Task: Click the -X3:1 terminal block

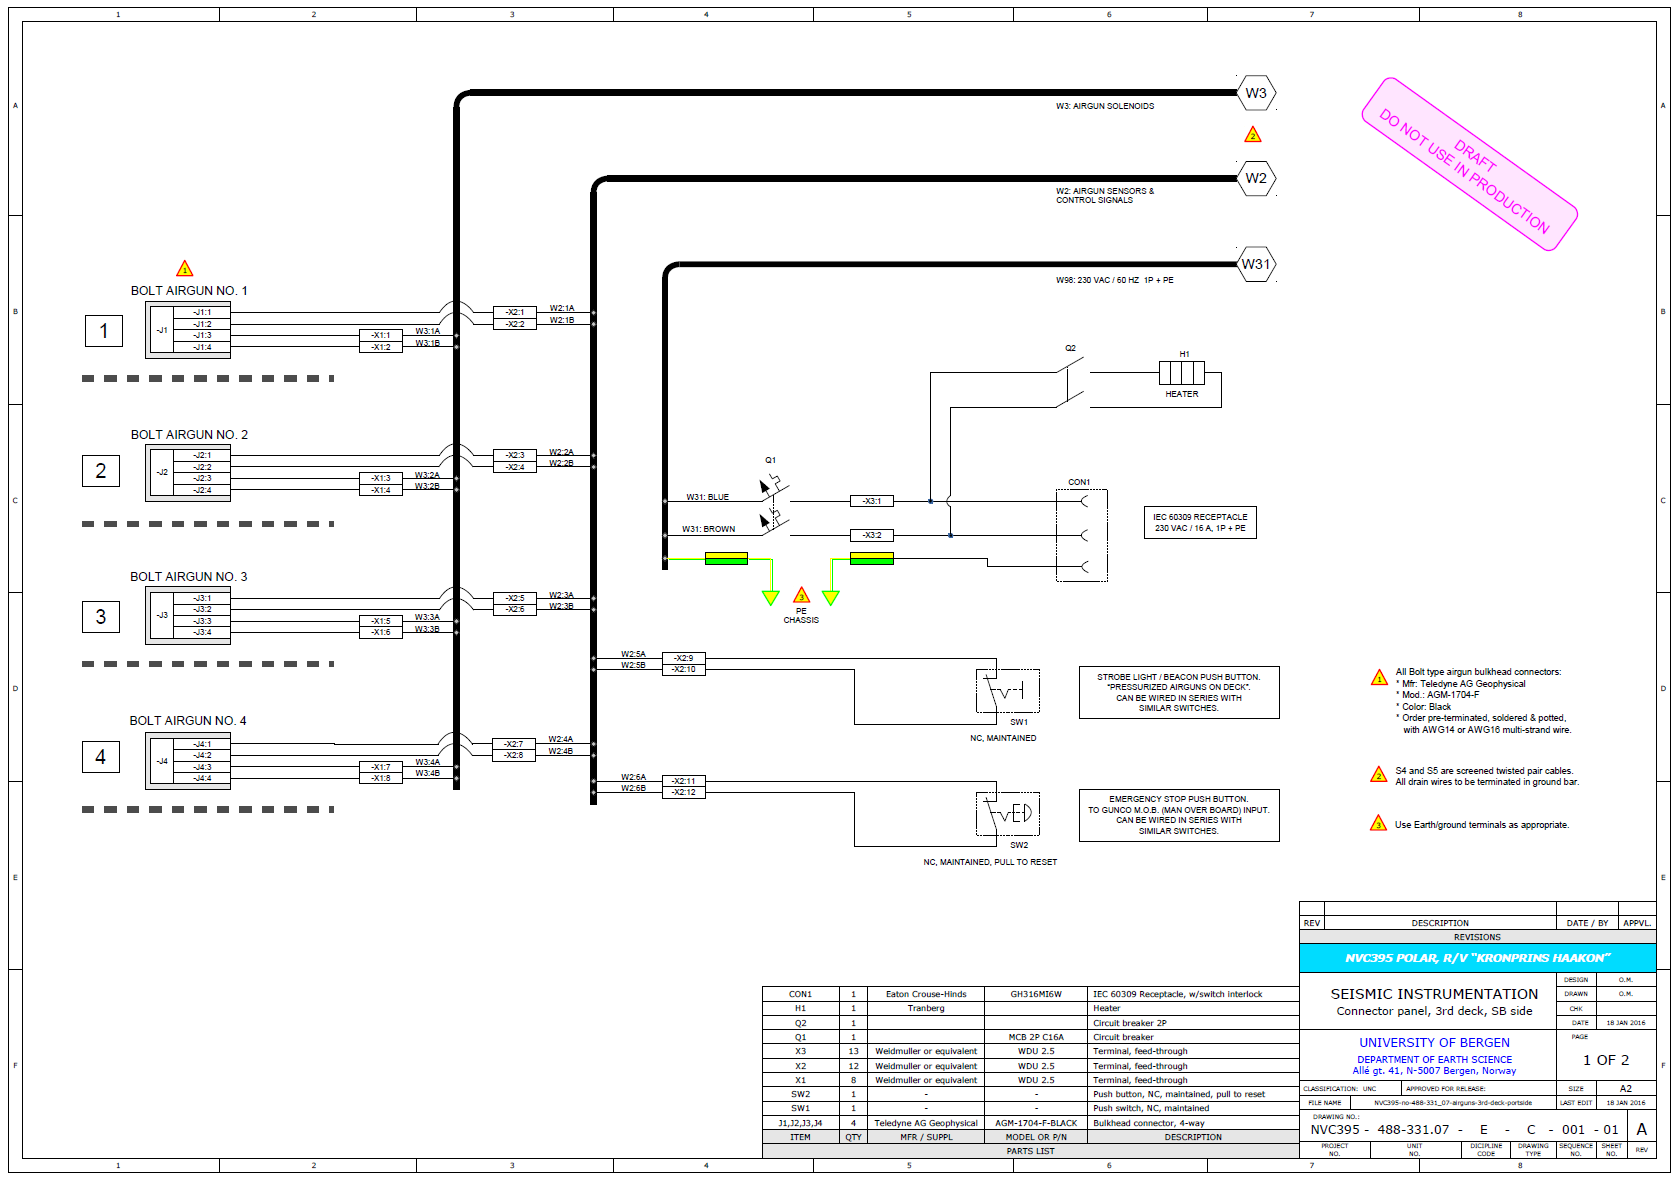Action: [871, 501]
